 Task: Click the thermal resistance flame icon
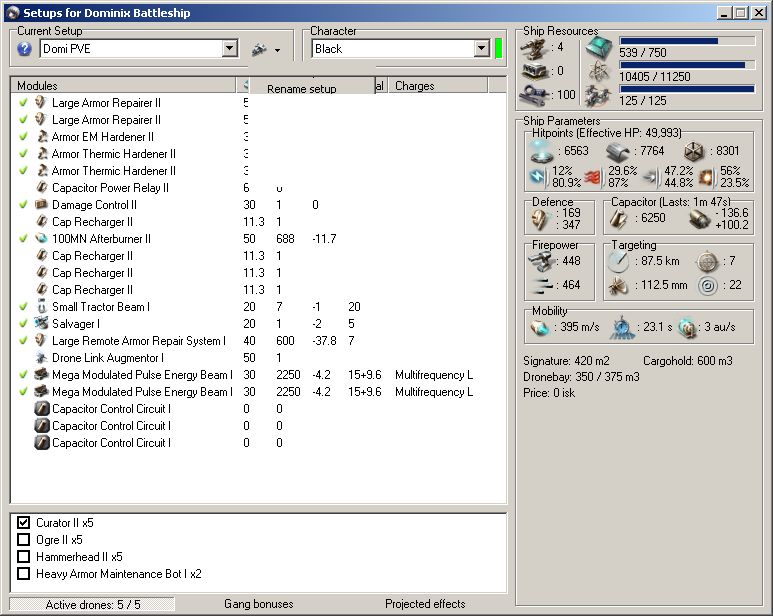(593, 177)
